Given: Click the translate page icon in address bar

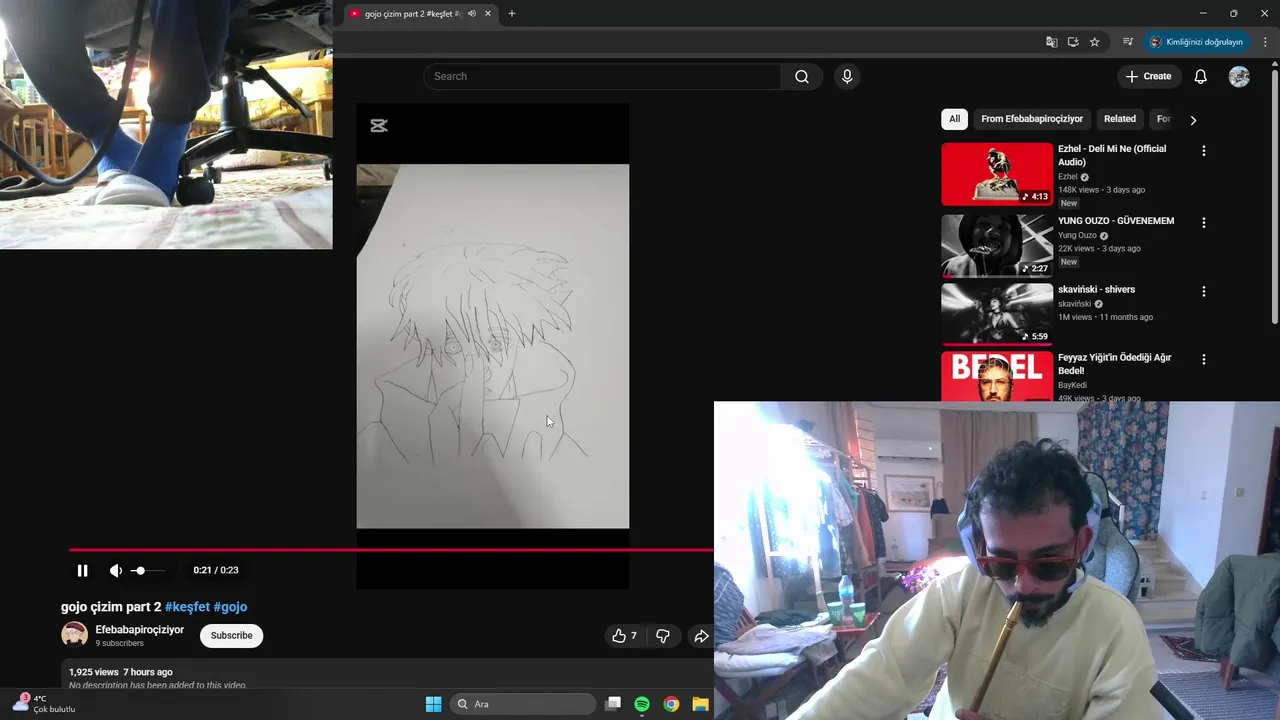Looking at the screenshot, I should click(x=1051, y=42).
